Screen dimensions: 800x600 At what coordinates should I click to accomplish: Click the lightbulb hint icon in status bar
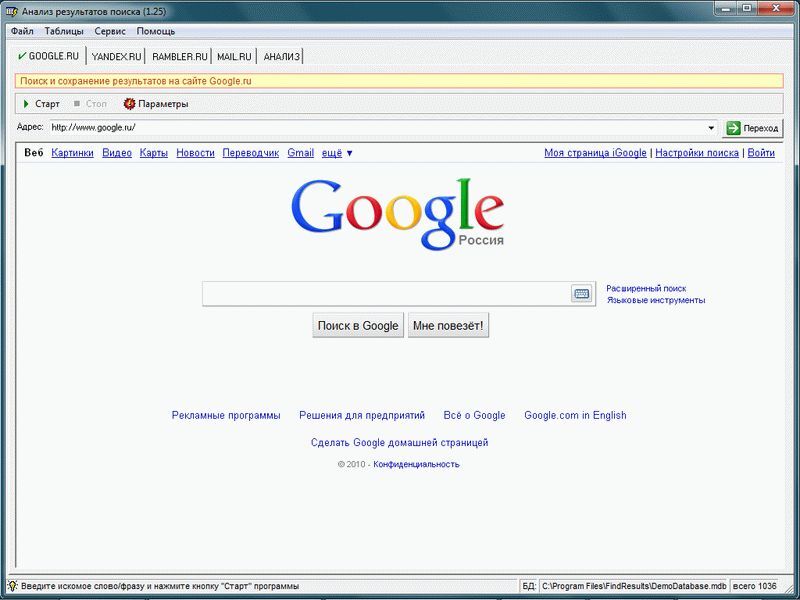pos(12,586)
